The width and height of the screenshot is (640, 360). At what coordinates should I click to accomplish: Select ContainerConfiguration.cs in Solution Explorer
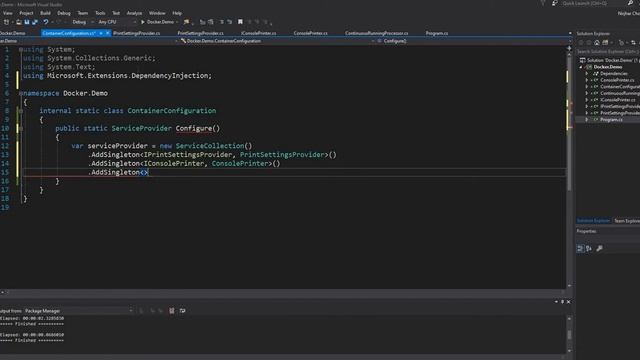click(620, 87)
